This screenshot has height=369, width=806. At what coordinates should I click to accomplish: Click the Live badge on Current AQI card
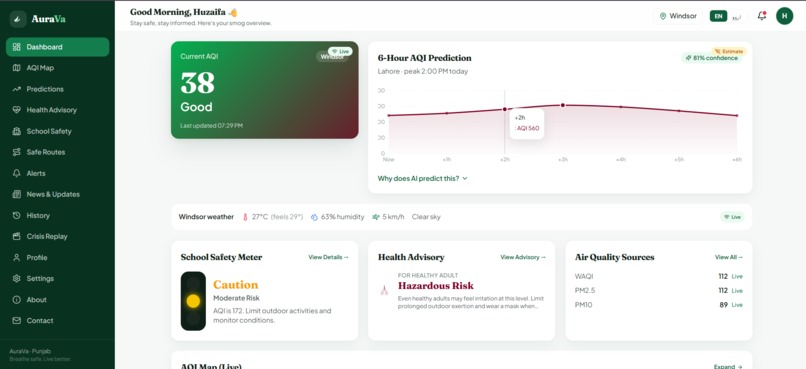coord(339,51)
